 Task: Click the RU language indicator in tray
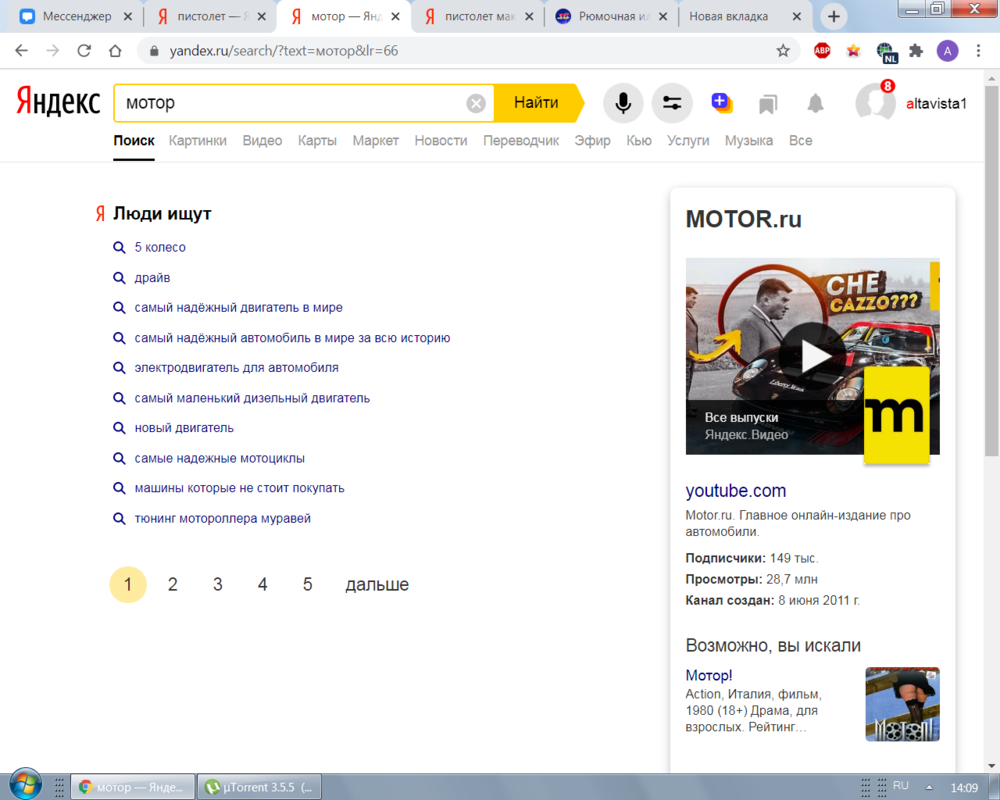click(x=901, y=786)
